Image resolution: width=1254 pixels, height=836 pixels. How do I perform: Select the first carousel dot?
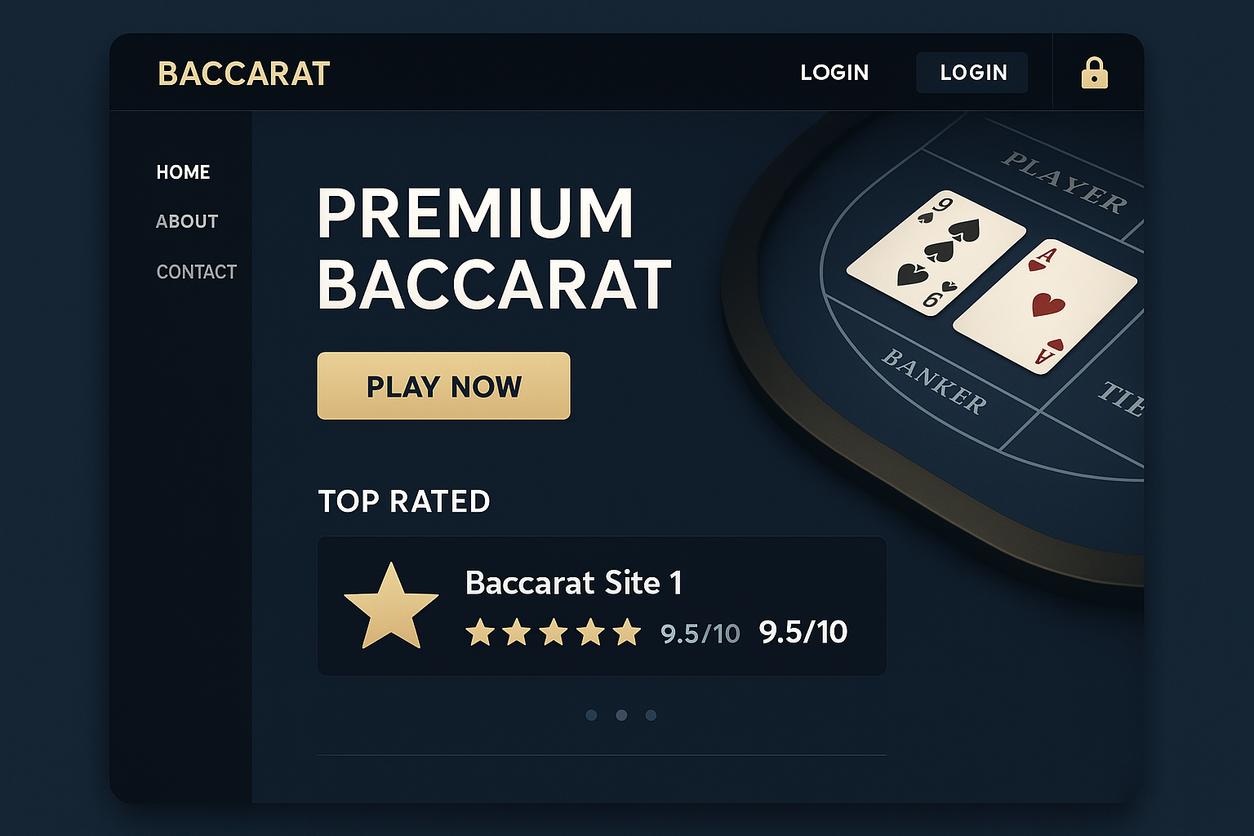pos(591,715)
